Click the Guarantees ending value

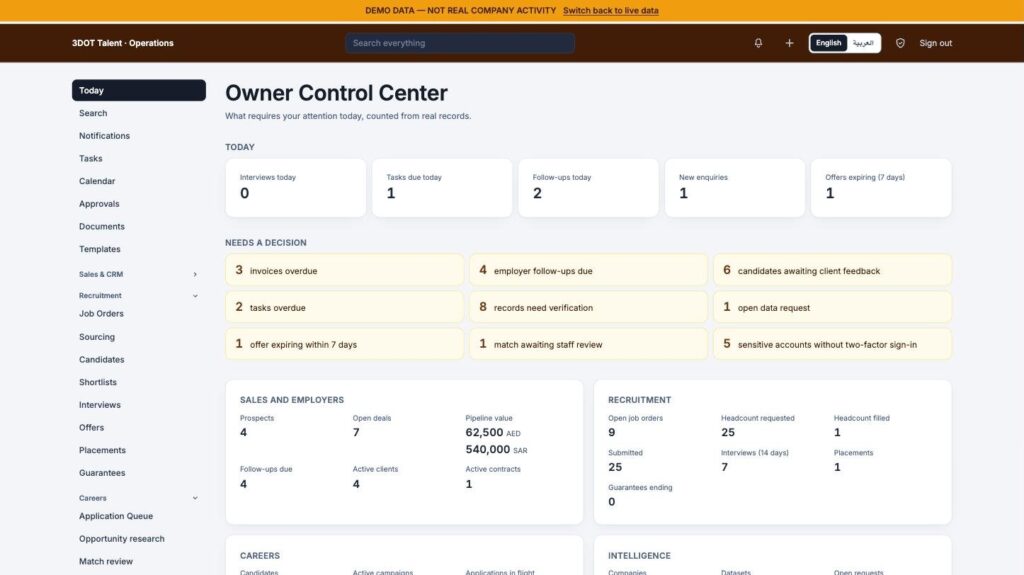[612, 502]
